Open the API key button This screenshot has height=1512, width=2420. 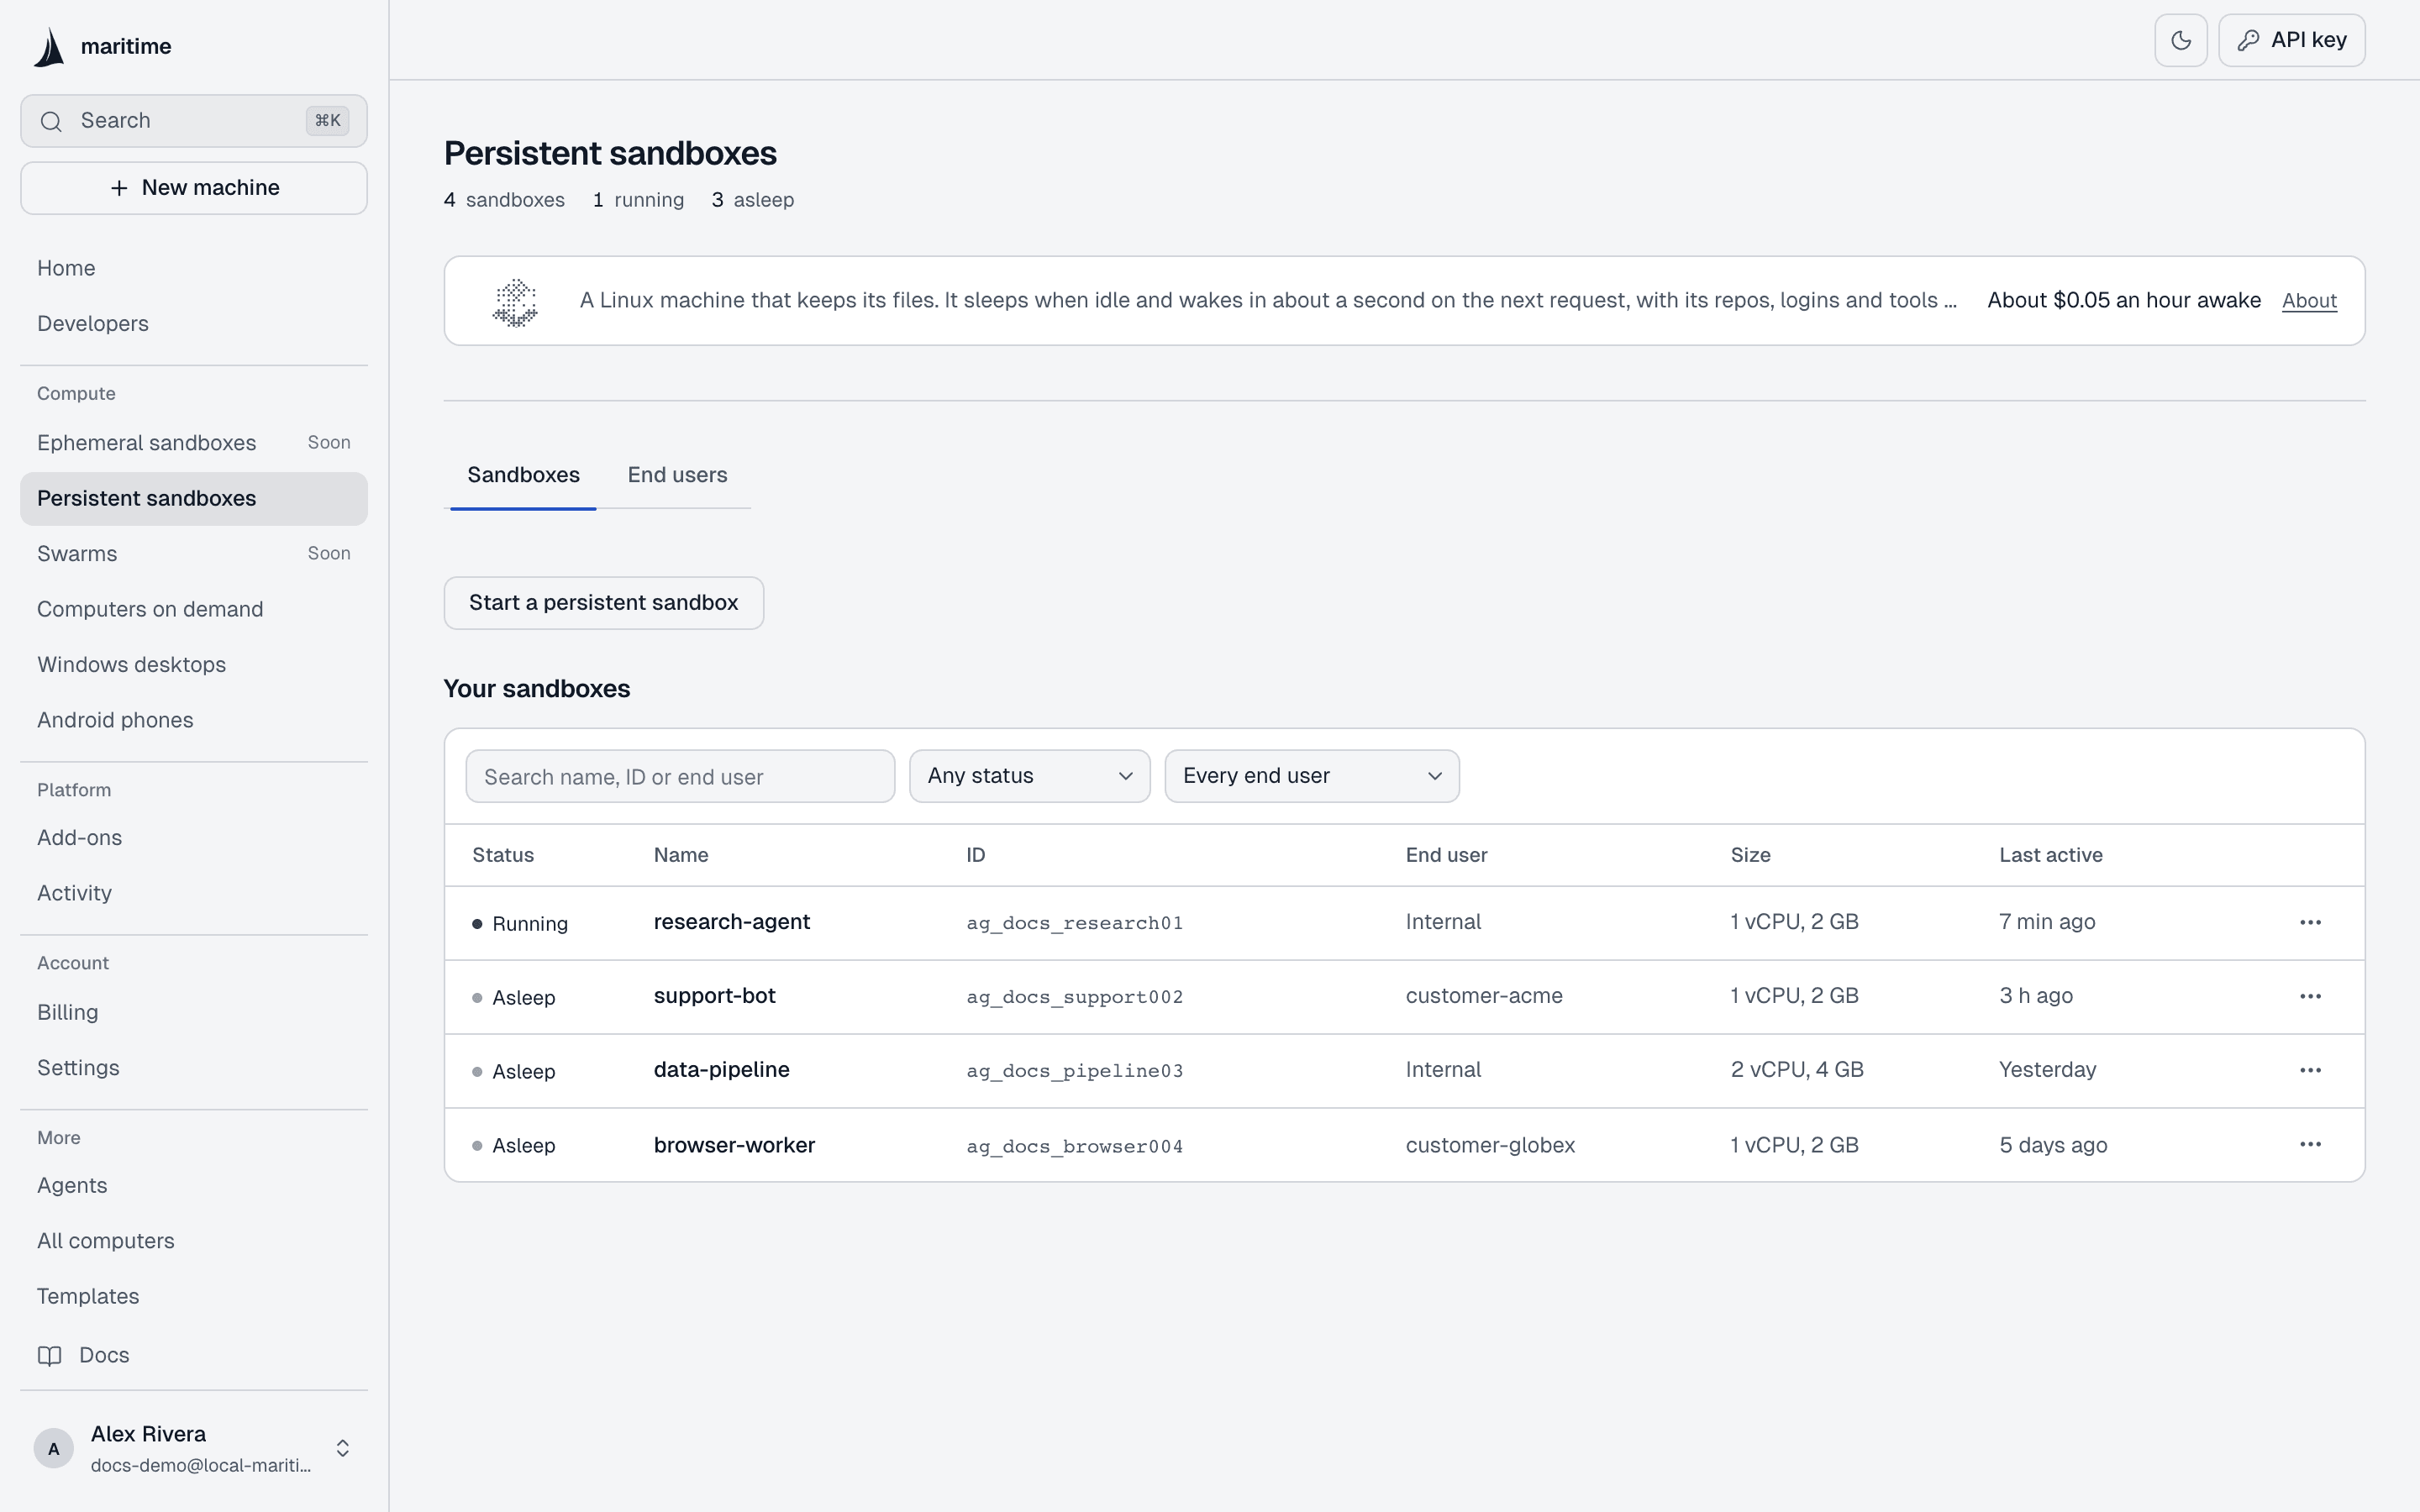2291,40
